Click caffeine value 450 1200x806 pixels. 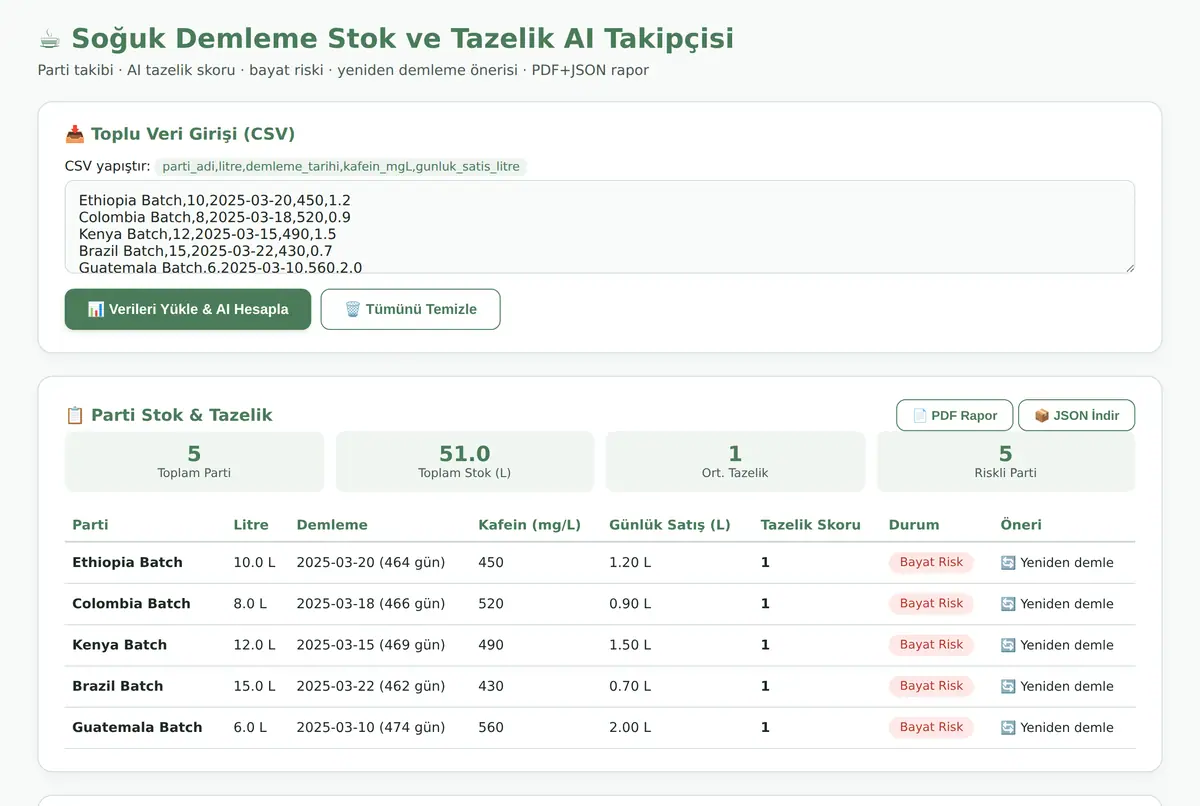pyautogui.click(x=491, y=562)
